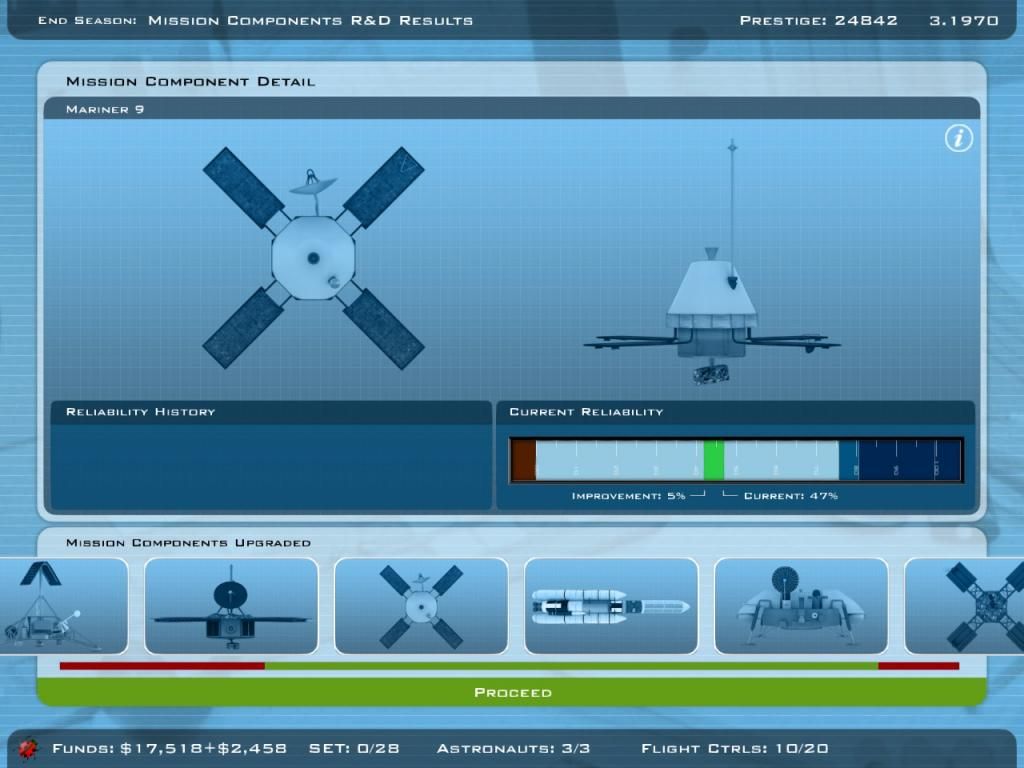Open the info icon in component detail
The height and width of the screenshot is (768, 1024).
pos(959,138)
